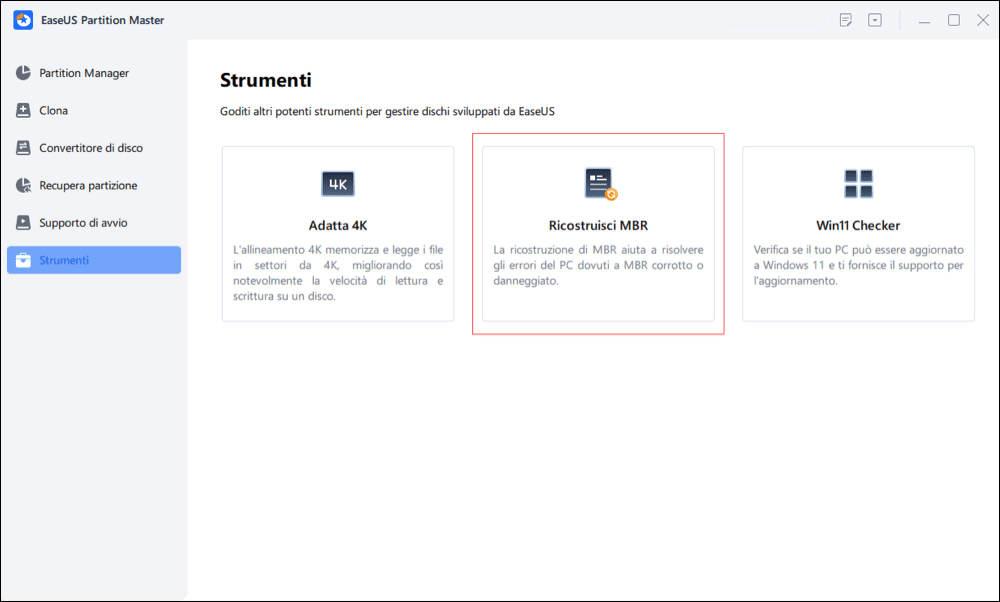
Task: Minimize the EaseUS window
Action: pos(924,21)
